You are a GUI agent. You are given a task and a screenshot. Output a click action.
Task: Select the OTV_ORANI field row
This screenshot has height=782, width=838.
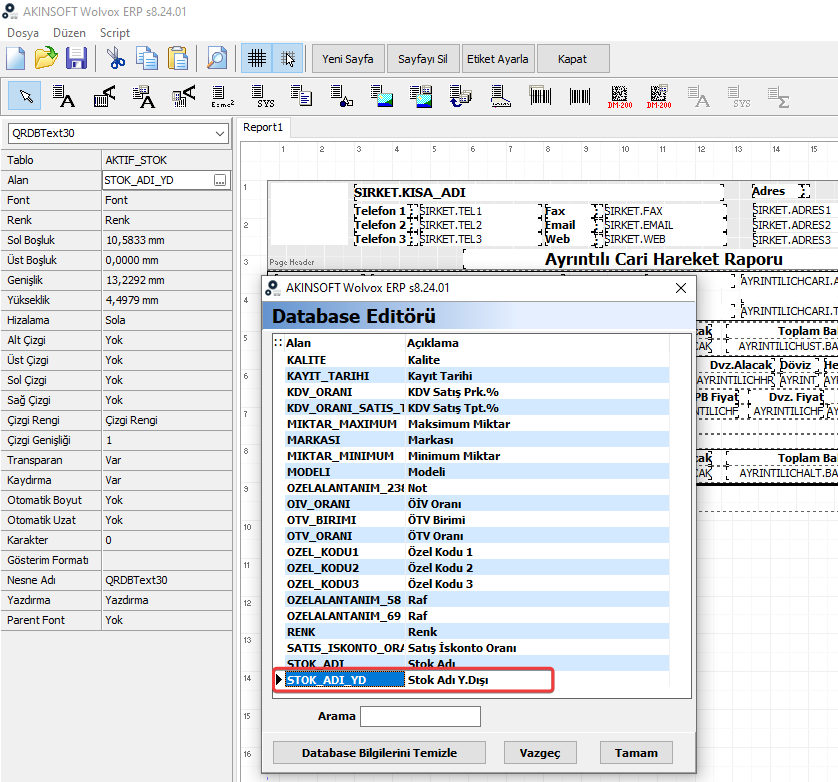(x=472, y=536)
